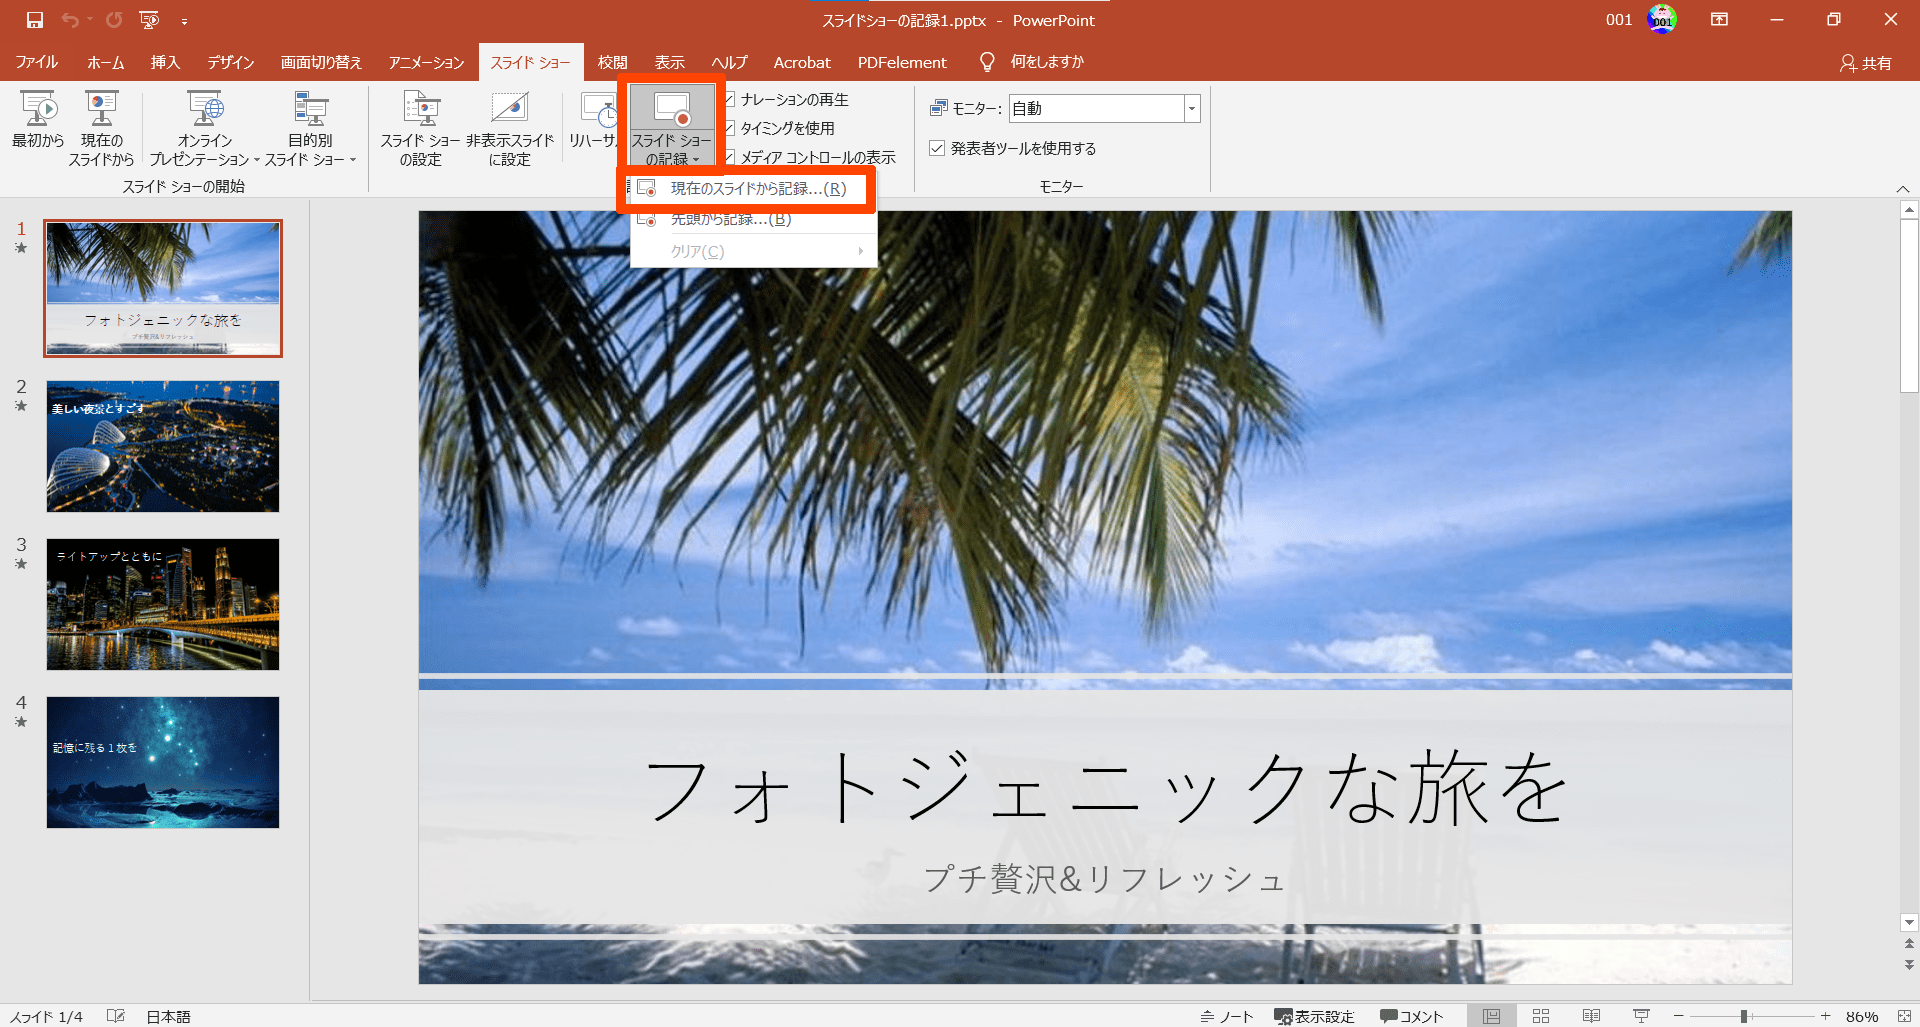
Task: Click the save icon in title bar
Action: pyautogui.click(x=35, y=20)
